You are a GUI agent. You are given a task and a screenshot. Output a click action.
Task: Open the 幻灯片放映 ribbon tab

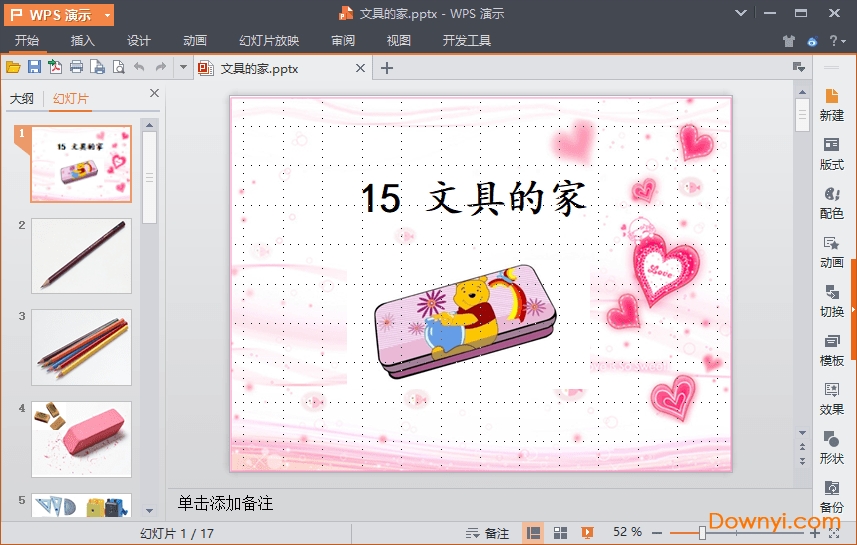coord(269,40)
